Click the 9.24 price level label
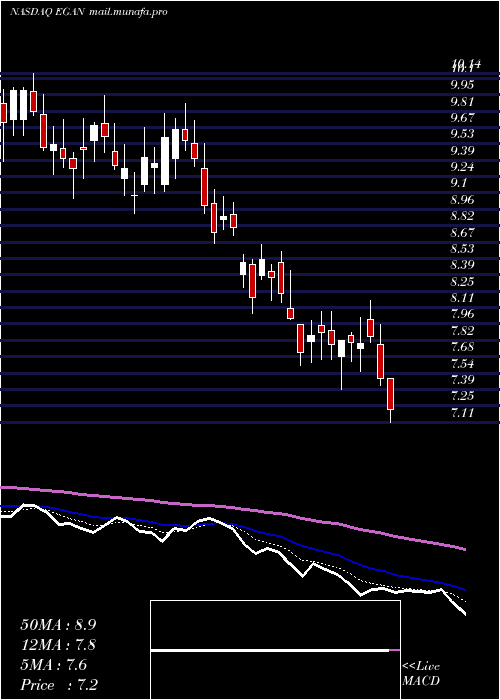The image size is (500, 700). [463, 167]
